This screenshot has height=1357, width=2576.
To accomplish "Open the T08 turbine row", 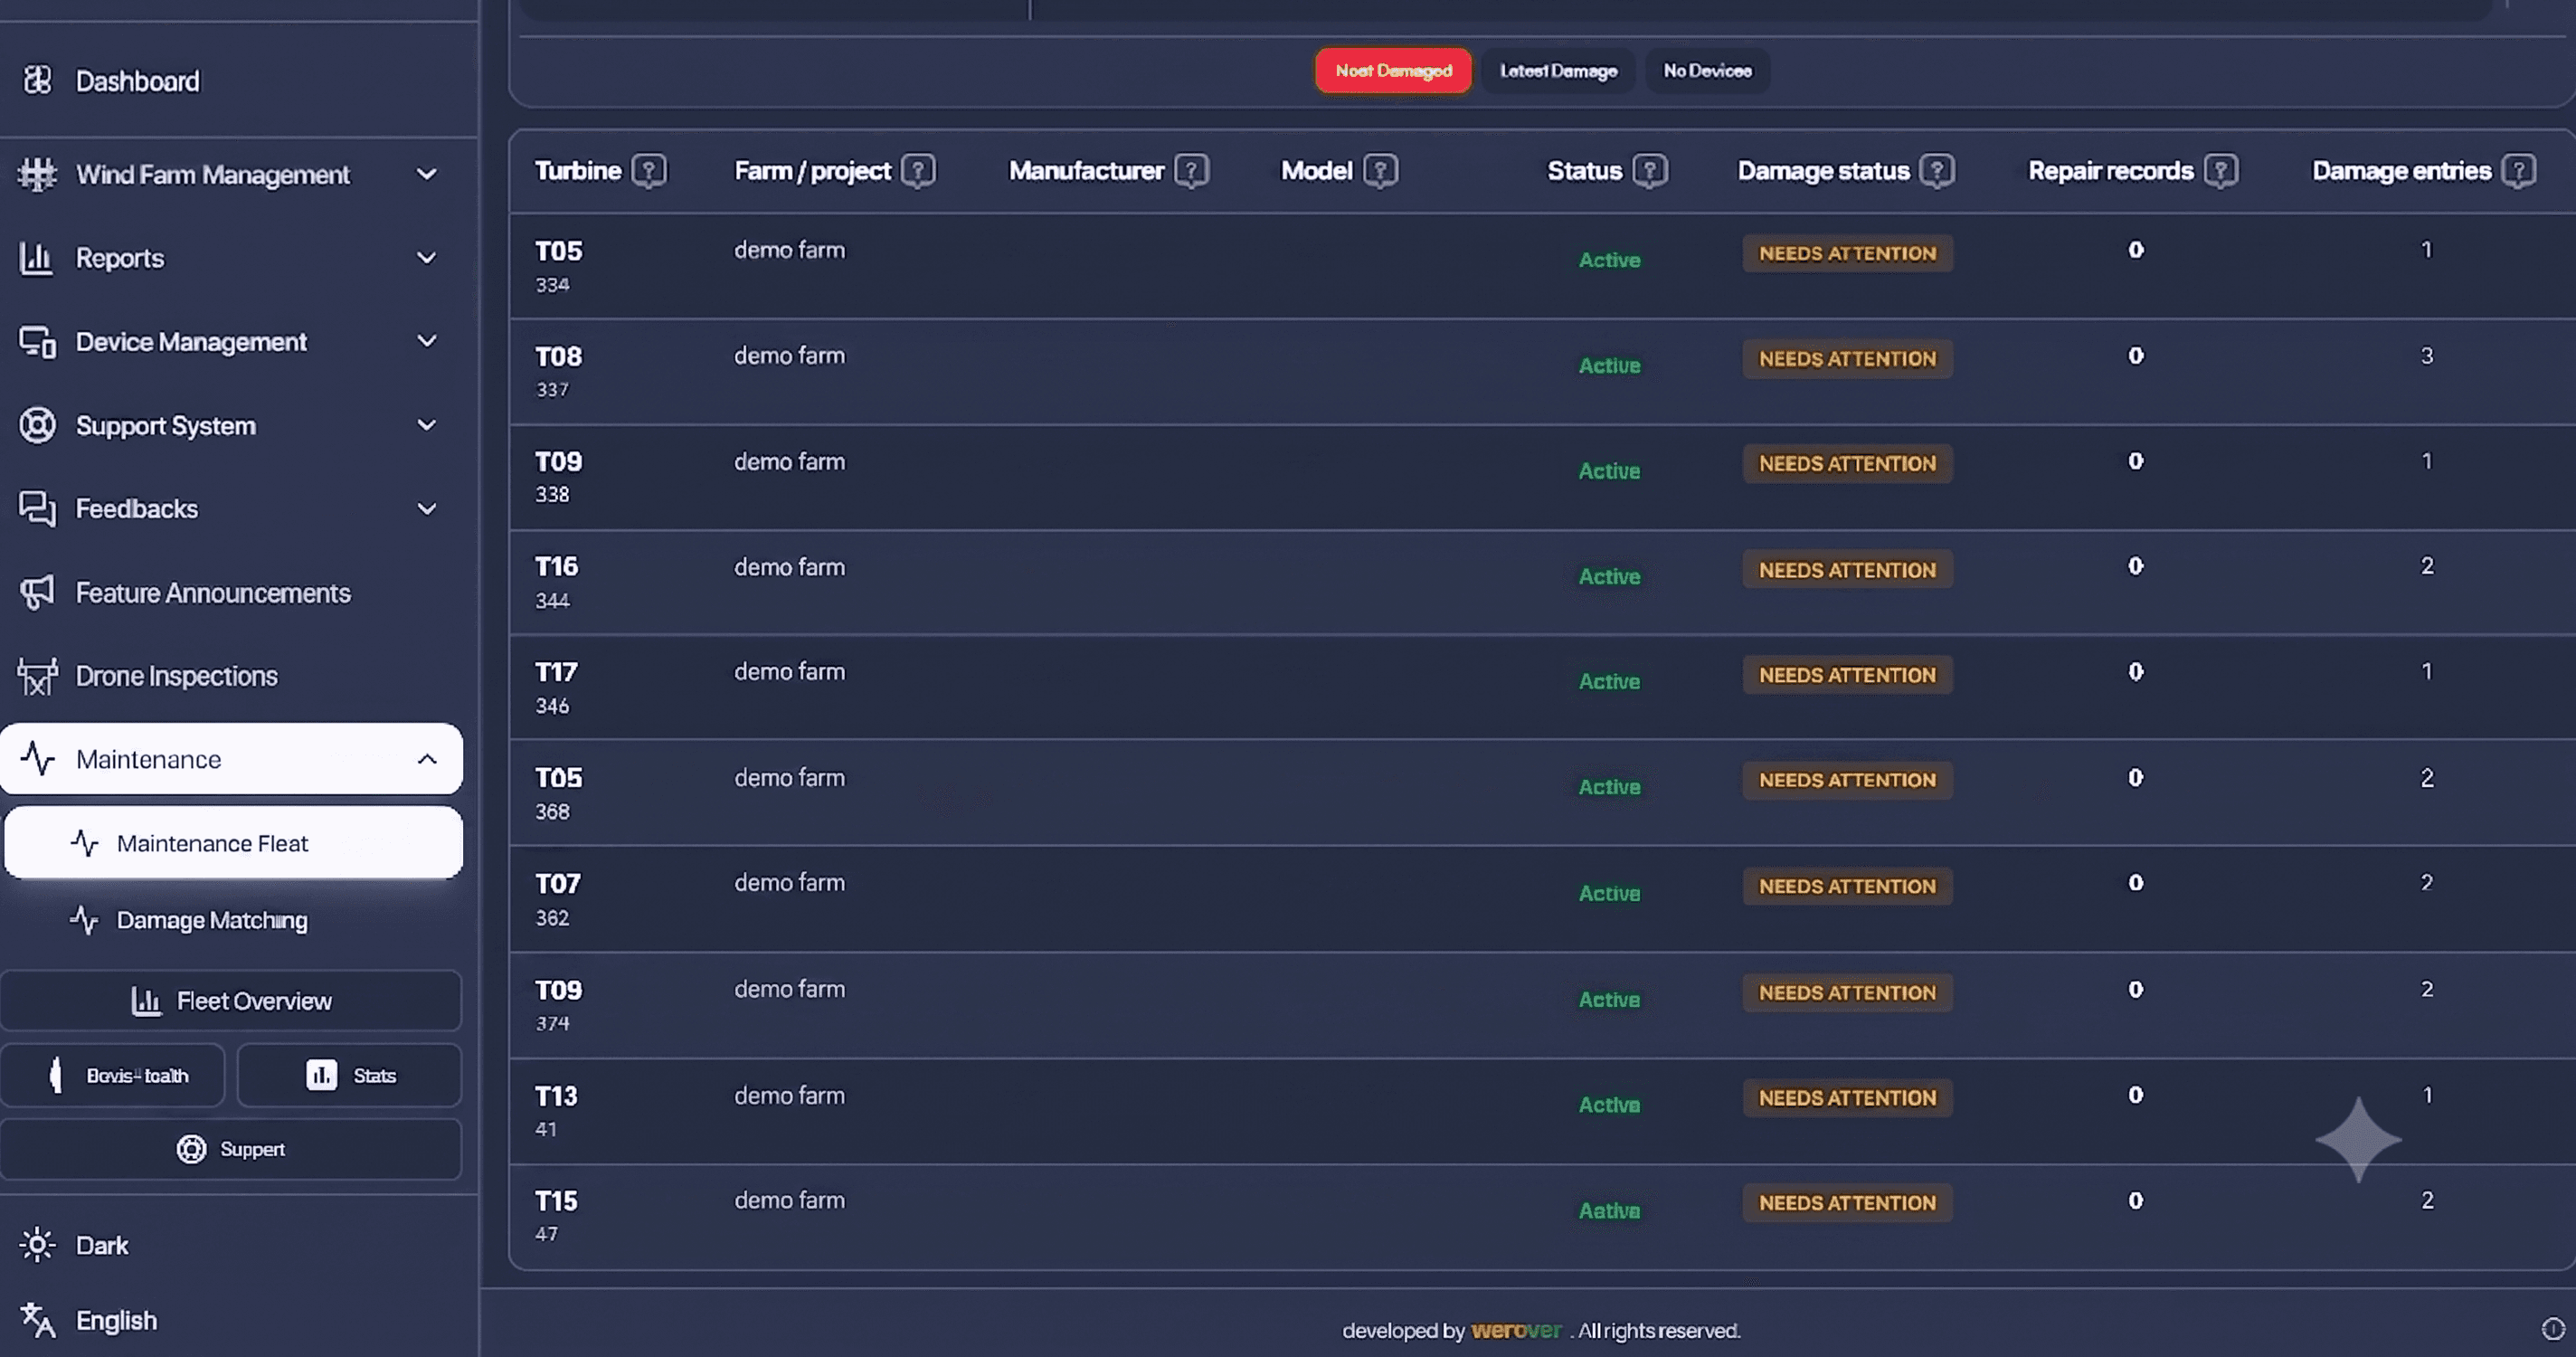I will click(x=1542, y=372).
